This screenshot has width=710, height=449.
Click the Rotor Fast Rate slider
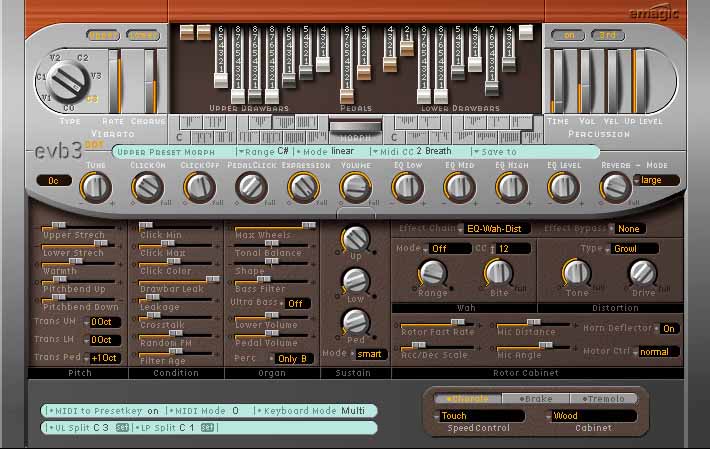click(437, 323)
